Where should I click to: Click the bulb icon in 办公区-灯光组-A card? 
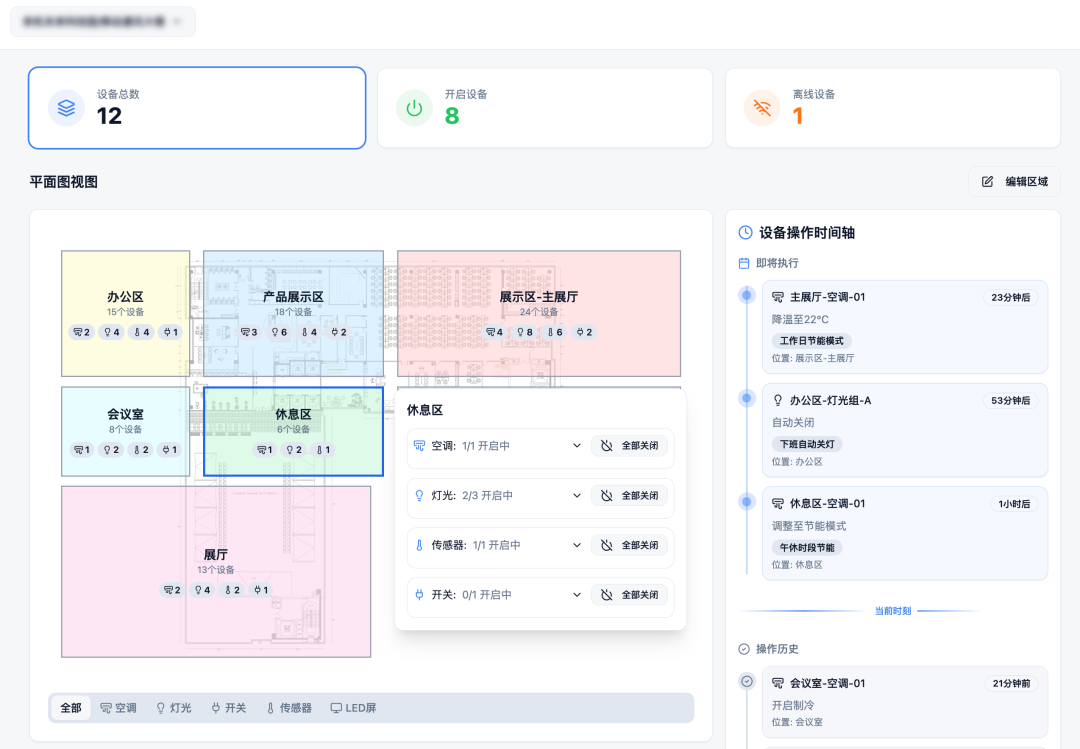coord(778,400)
